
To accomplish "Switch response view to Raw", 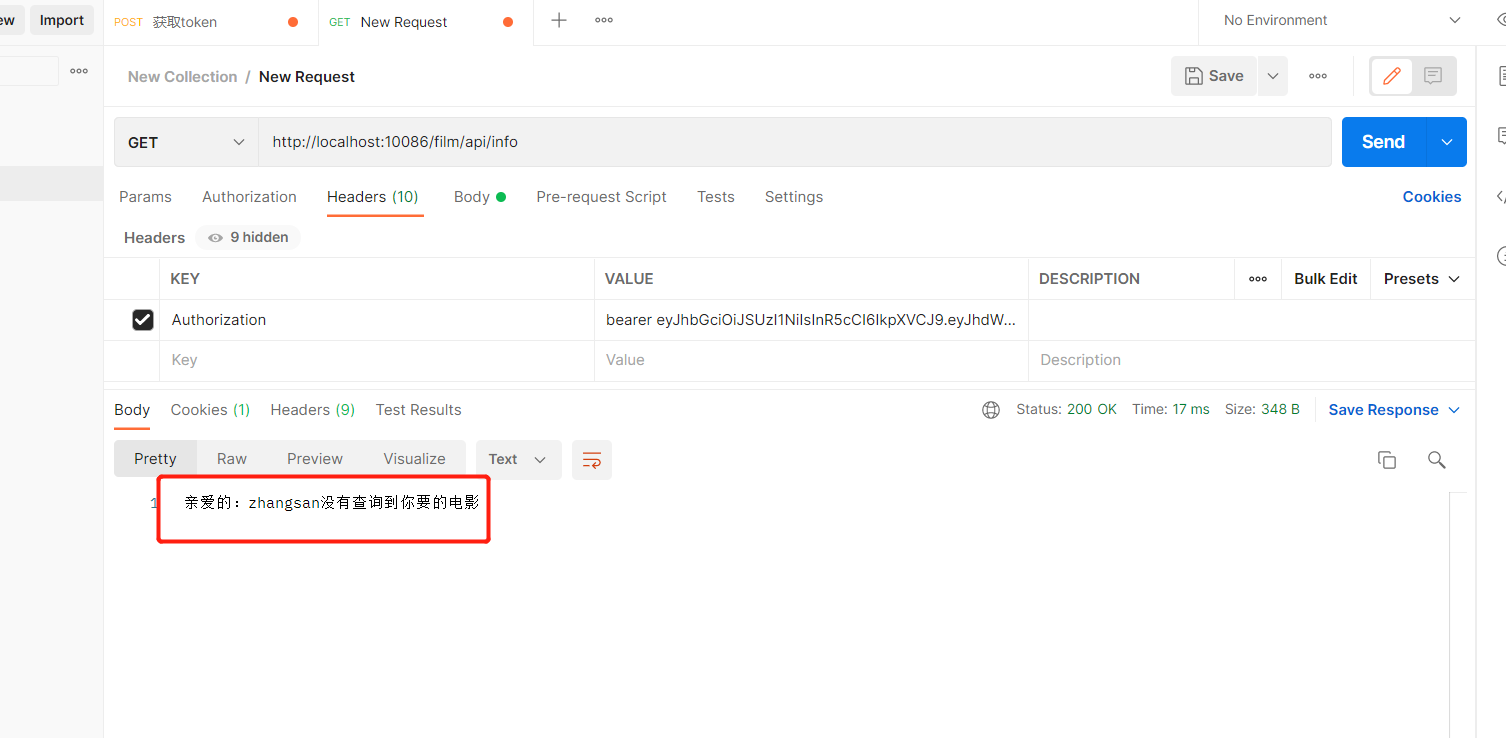I will 232,459.
